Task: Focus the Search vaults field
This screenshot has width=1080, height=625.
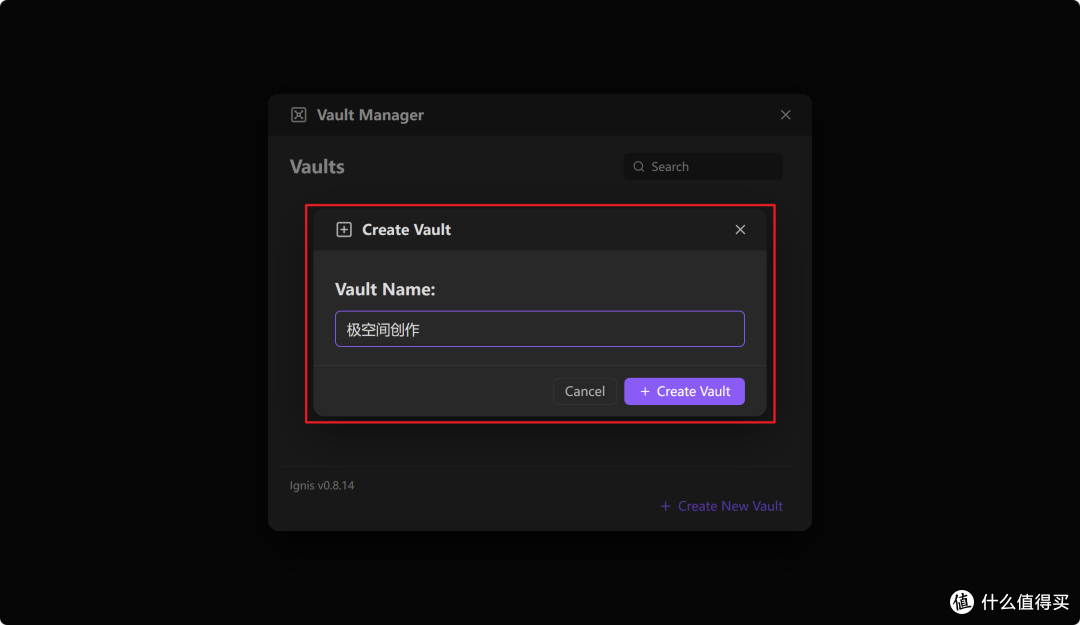Action: click(x=703, y=167)
